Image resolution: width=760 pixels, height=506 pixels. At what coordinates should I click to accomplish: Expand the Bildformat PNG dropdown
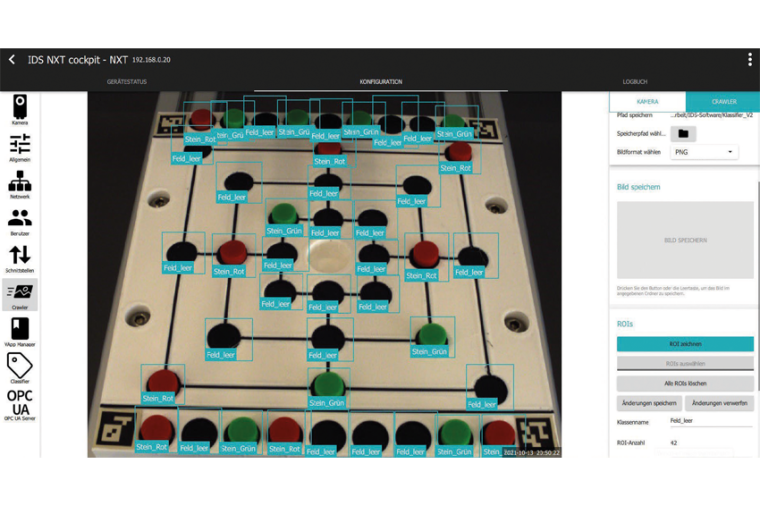tap(703, 152)
